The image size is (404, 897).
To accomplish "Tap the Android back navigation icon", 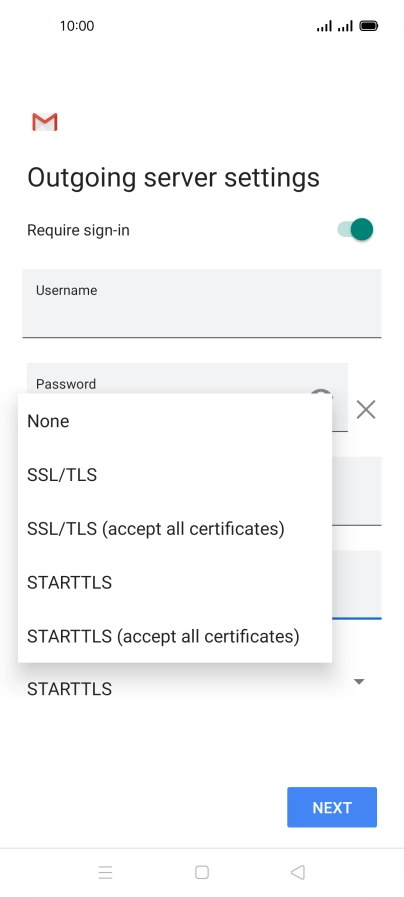I will 298,872.
